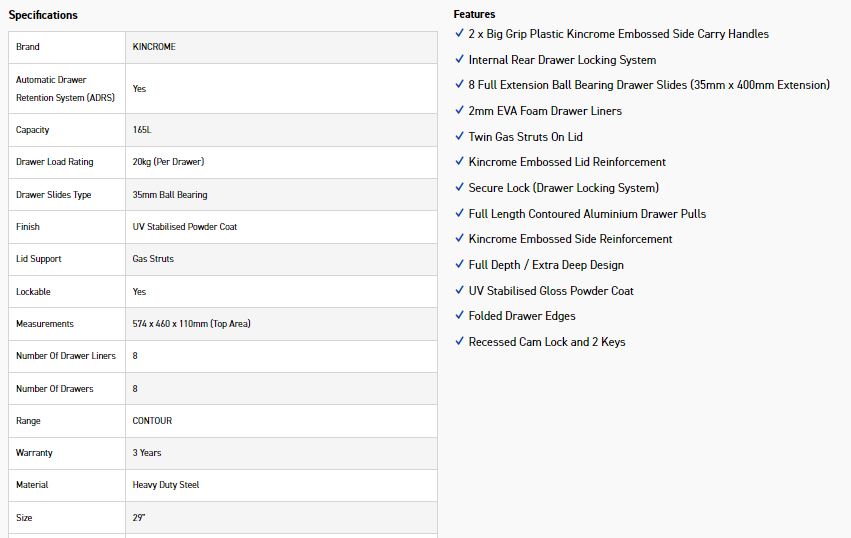
Task: Select the UV Stabilised Powder Coat finish value
Action: point(185,227)
